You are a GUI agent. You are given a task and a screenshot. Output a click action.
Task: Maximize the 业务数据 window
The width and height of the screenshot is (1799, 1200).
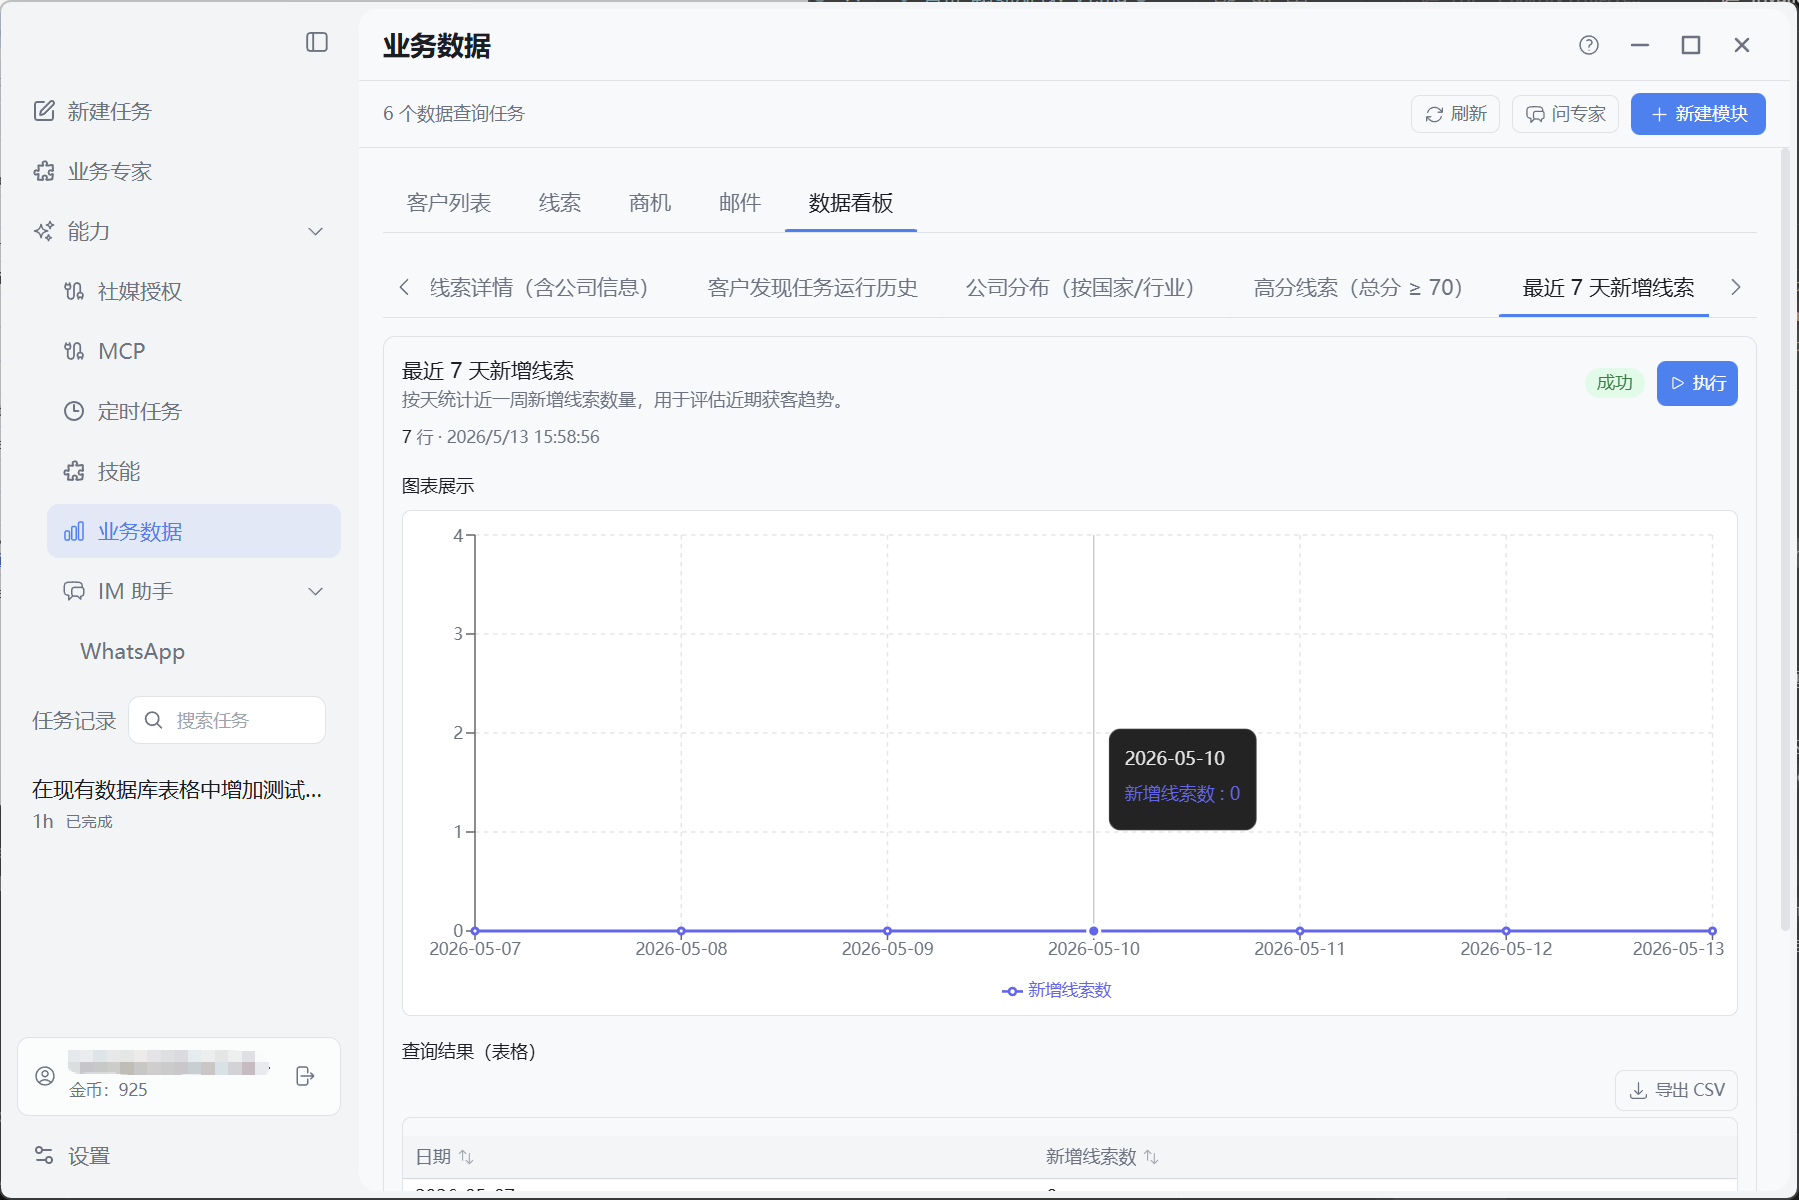[x=1691, y=45]
